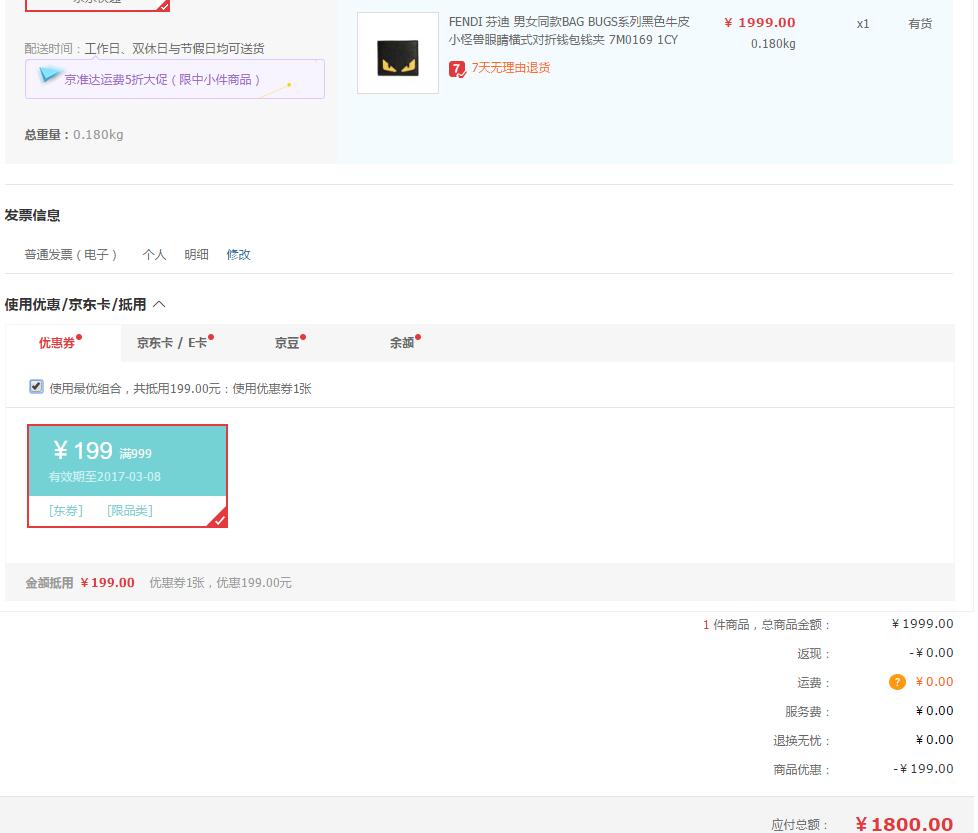The image size is (978, 833).
Task: Click the 7天无理由退货 link
Action: [x=510, y=68]
